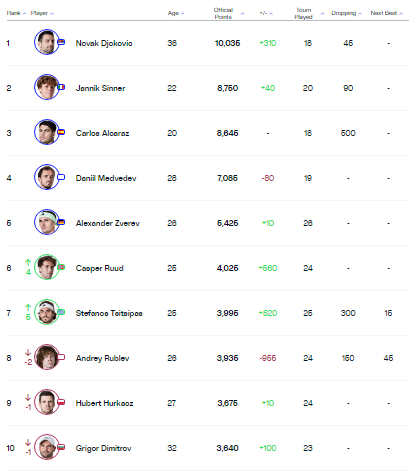Click the Italy flag beside Jannik Sinner

pyautogui.click(x=61, y=87)
